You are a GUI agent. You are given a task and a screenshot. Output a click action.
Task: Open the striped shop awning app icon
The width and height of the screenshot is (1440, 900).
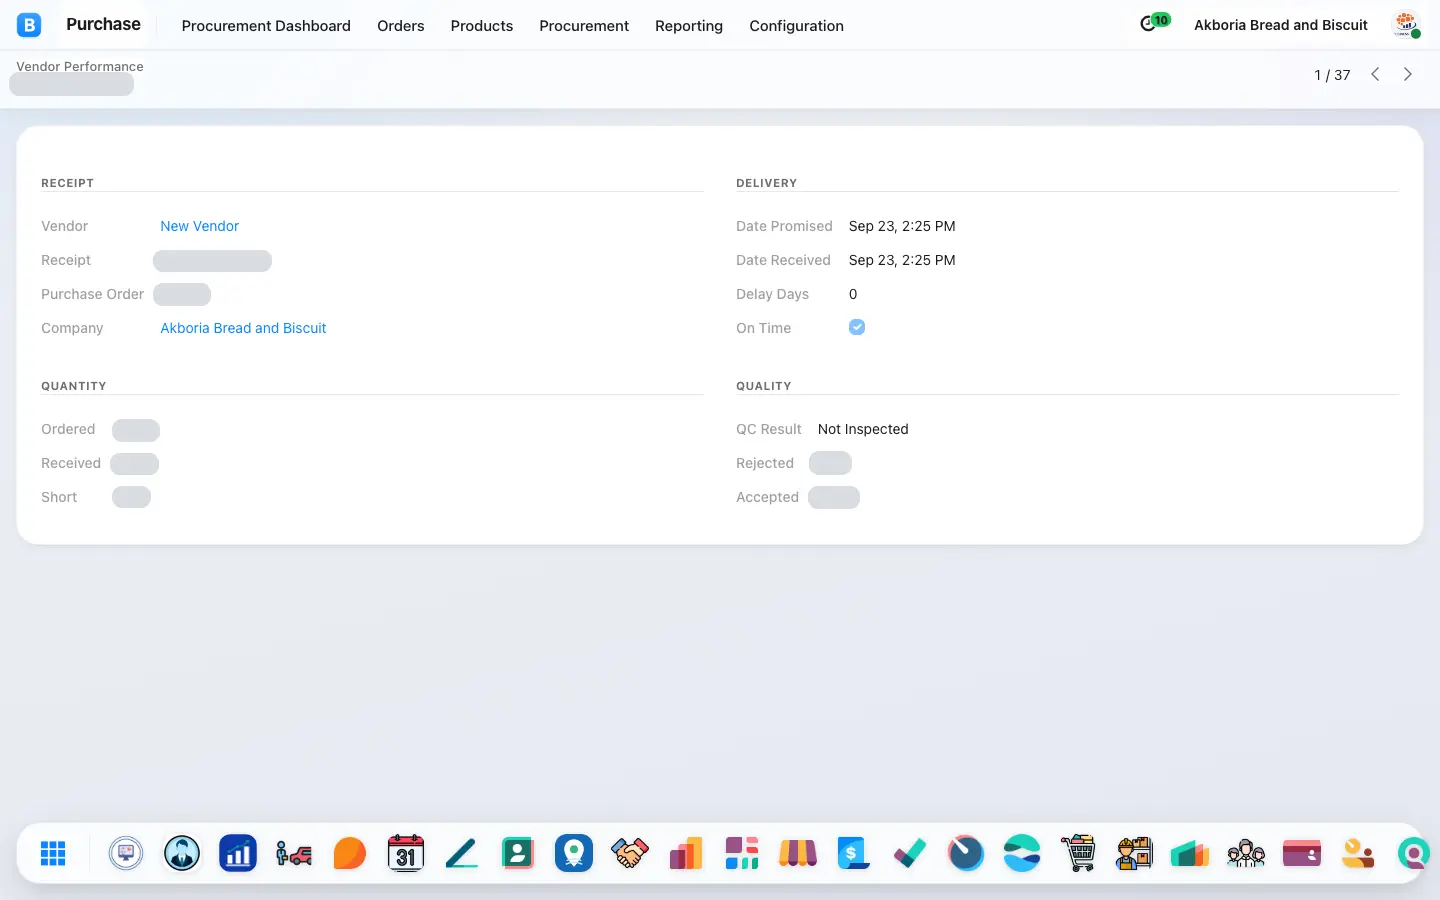click(798, 853)
